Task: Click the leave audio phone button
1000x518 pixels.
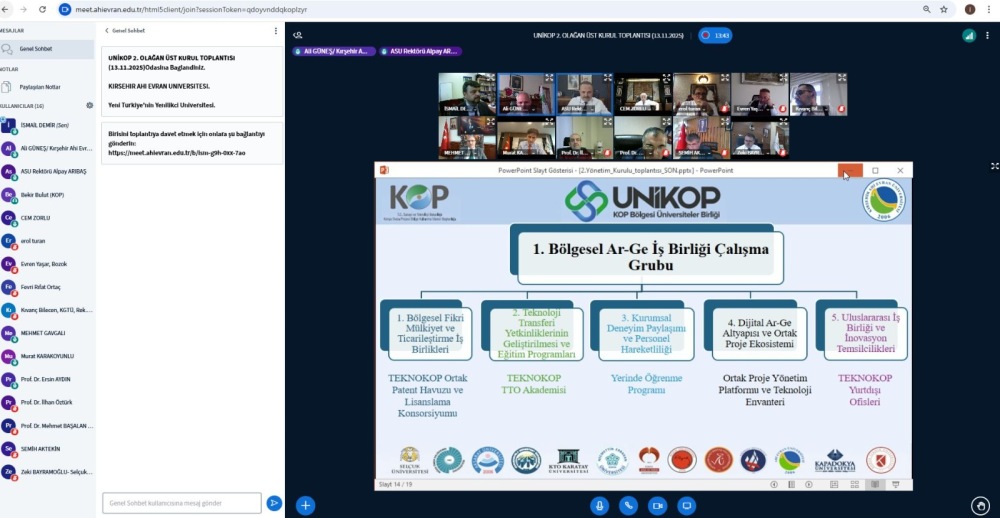Action: [x=628, y=505]
